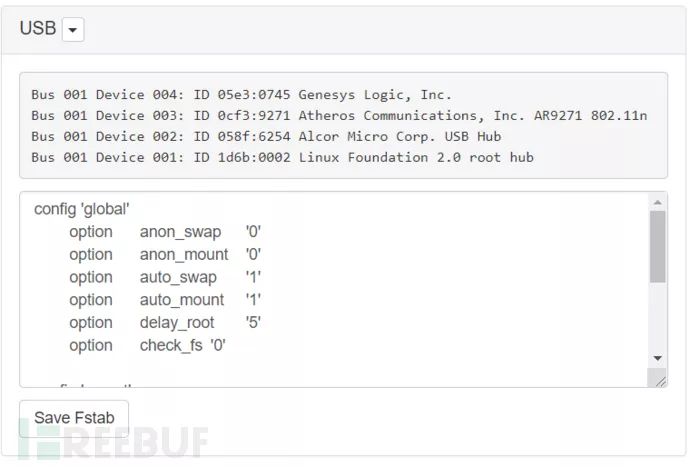Viewport: 690px width, 467px height.
Task: Click the USB panel heading text
Action: (37, 29)
